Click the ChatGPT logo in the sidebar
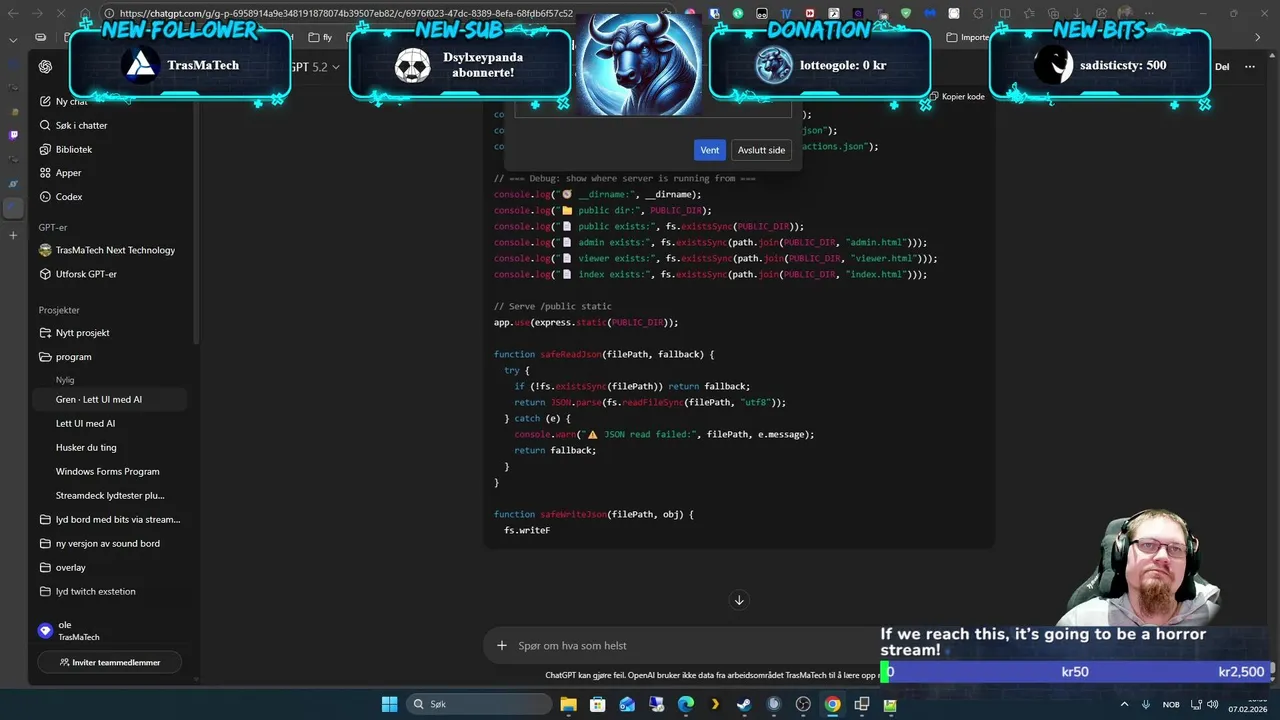 (x=45, y=67)
